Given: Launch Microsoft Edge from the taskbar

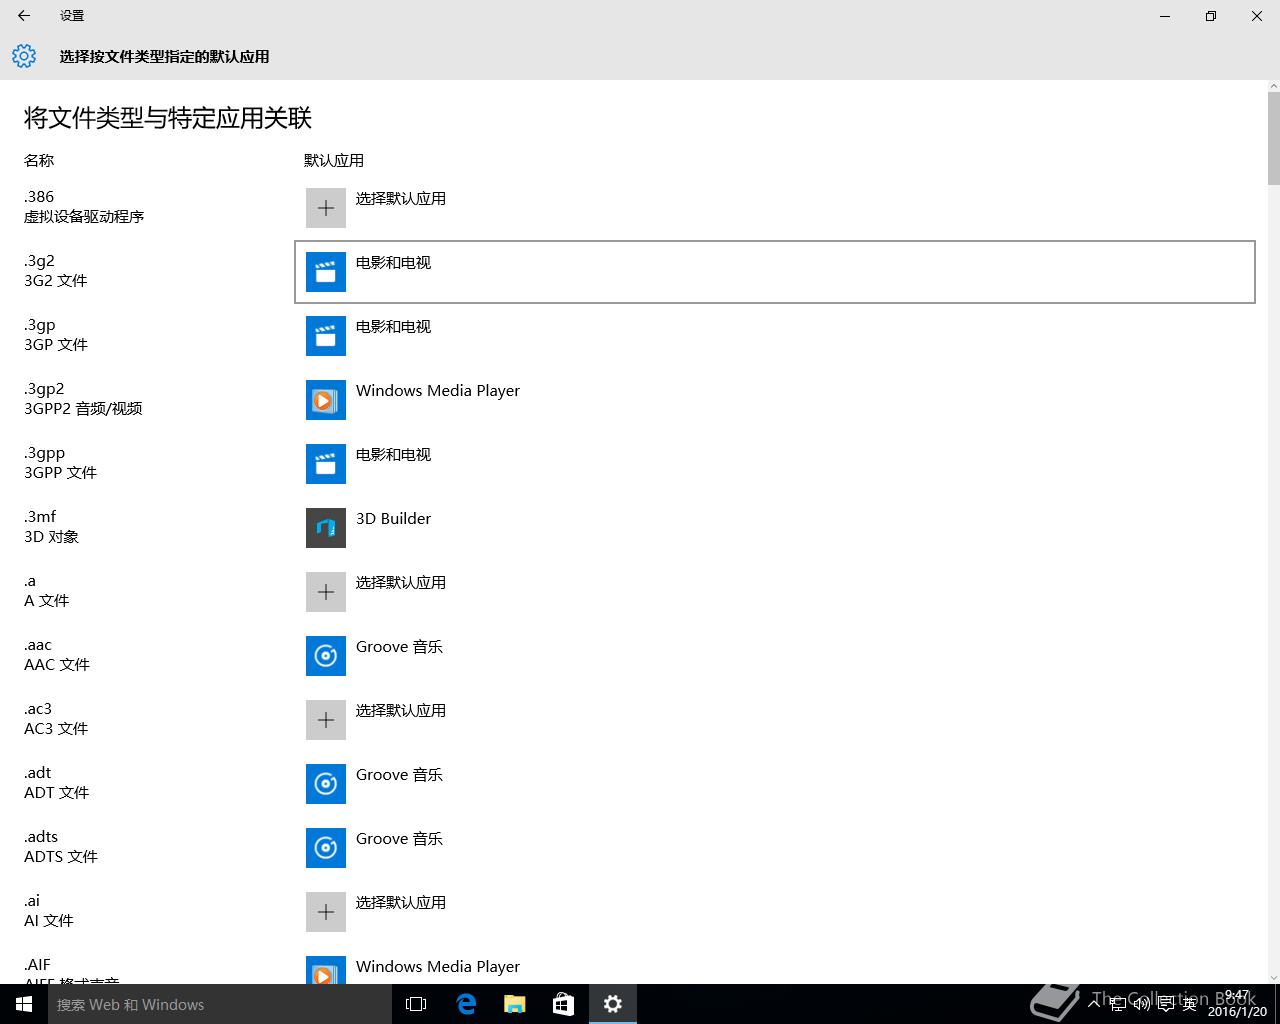Looking at the screenshot, I should (x=466, y=1004).
